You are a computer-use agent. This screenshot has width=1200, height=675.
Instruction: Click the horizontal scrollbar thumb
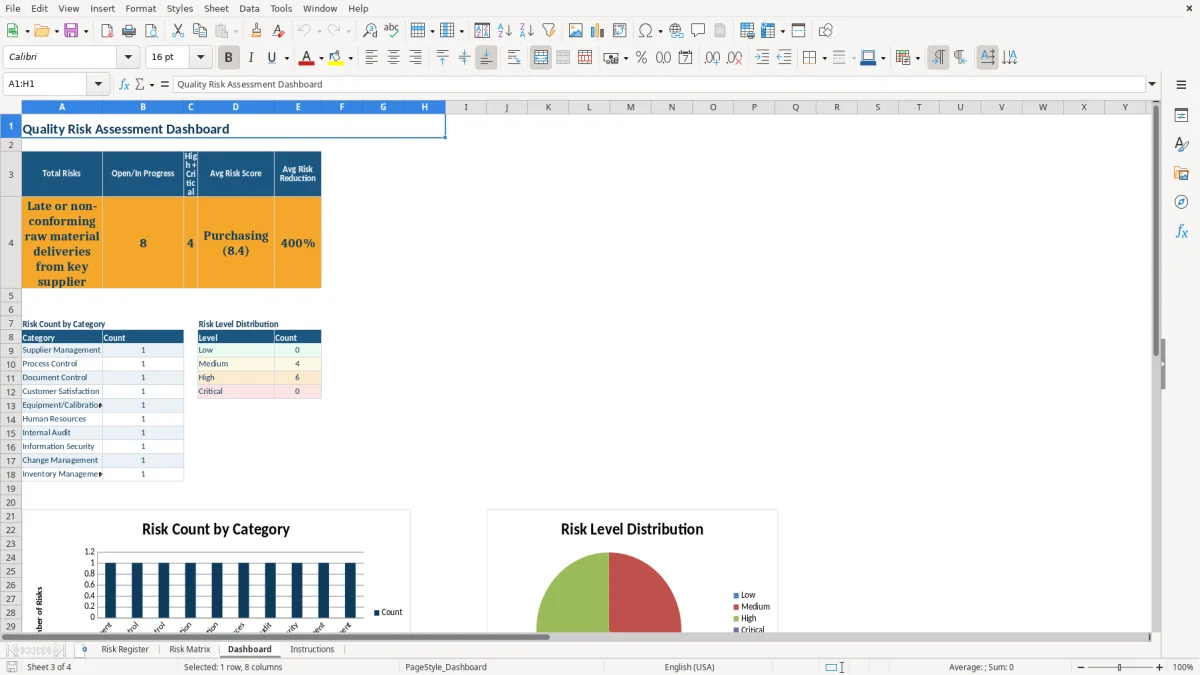coord(276,636)
